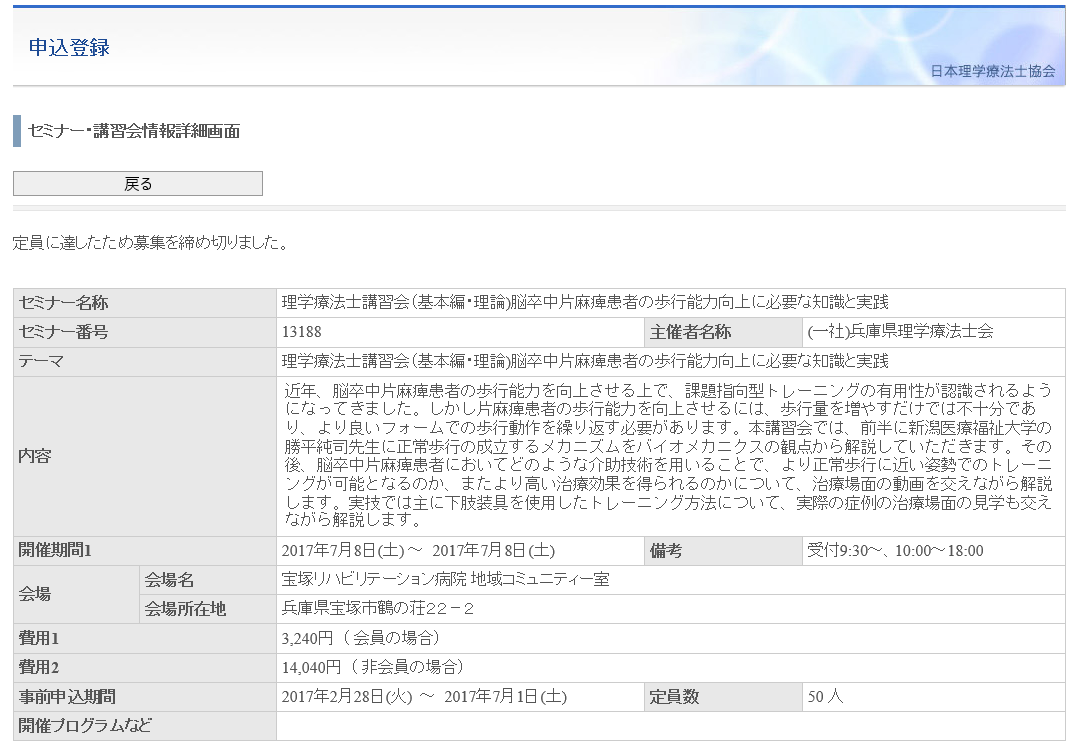Select the note 受付9:30～、10:00～18:00

click(895, 551)
